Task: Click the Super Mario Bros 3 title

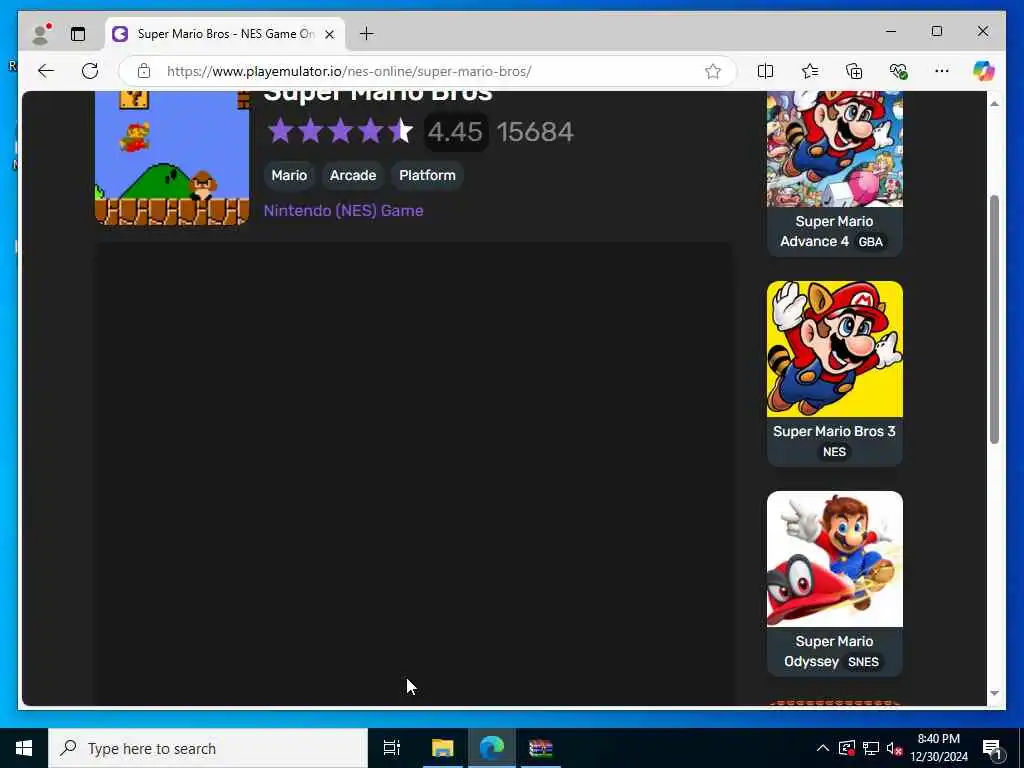Action: point(835,431)
